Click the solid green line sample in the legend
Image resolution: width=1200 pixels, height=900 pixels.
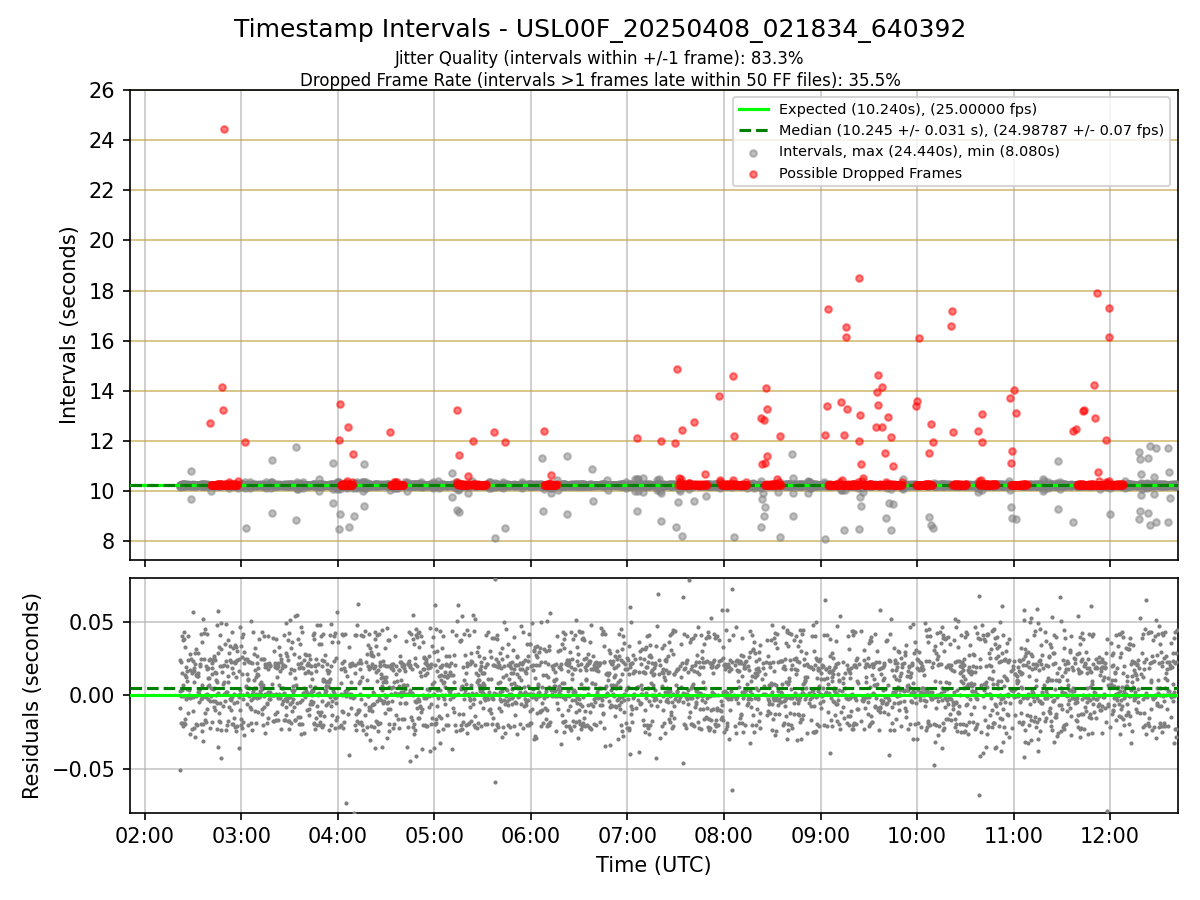[754, 109]
